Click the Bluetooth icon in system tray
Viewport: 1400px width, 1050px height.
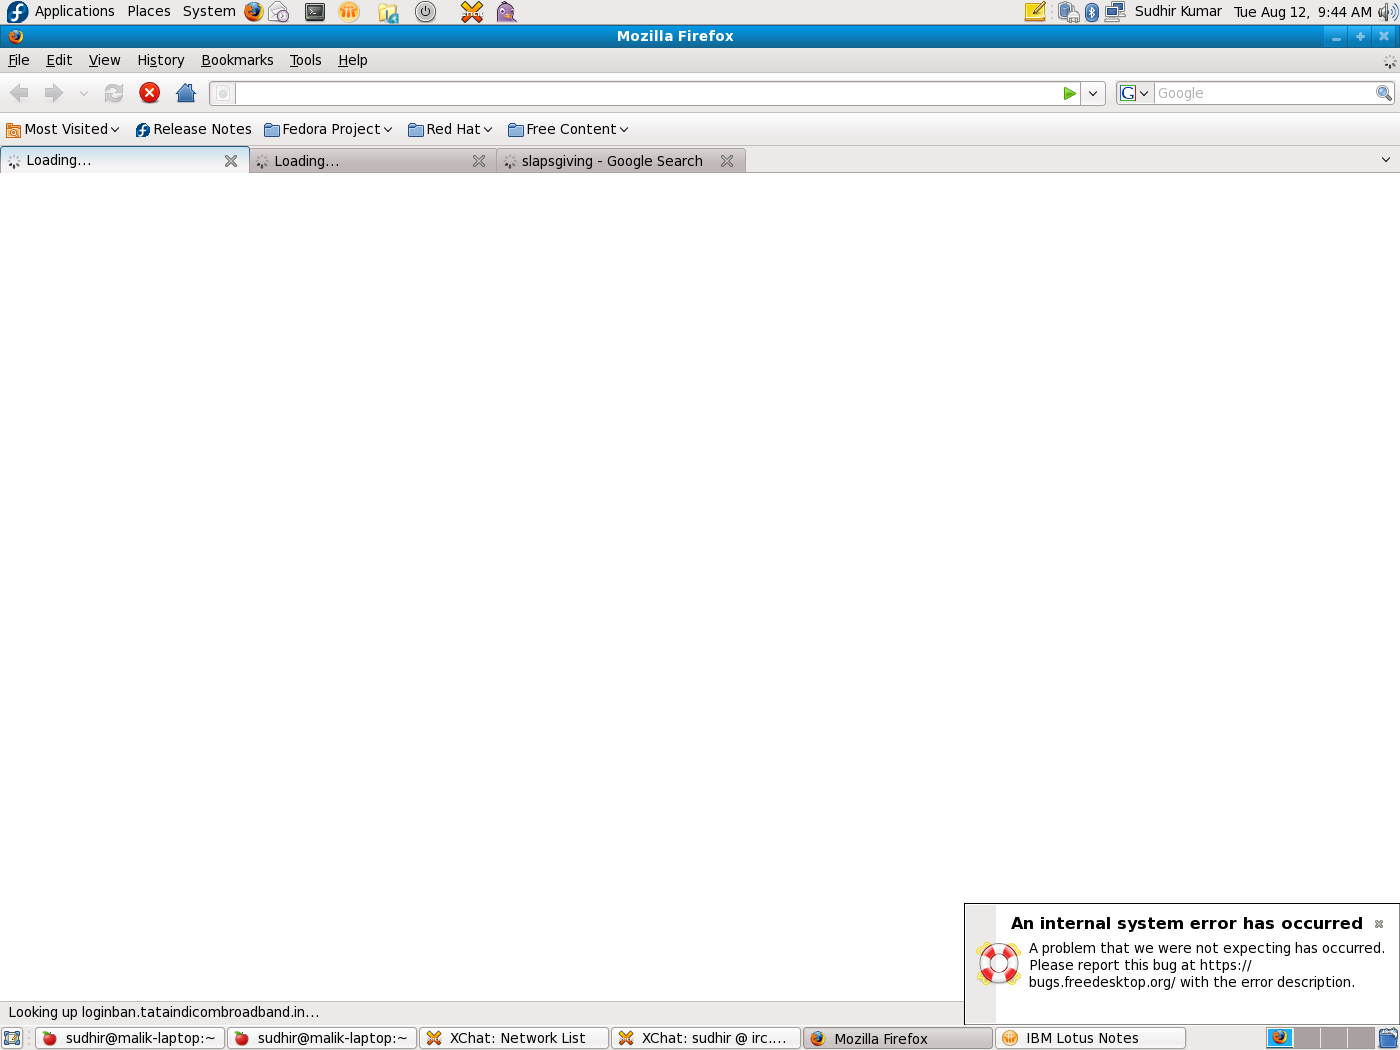point(1092,12)
